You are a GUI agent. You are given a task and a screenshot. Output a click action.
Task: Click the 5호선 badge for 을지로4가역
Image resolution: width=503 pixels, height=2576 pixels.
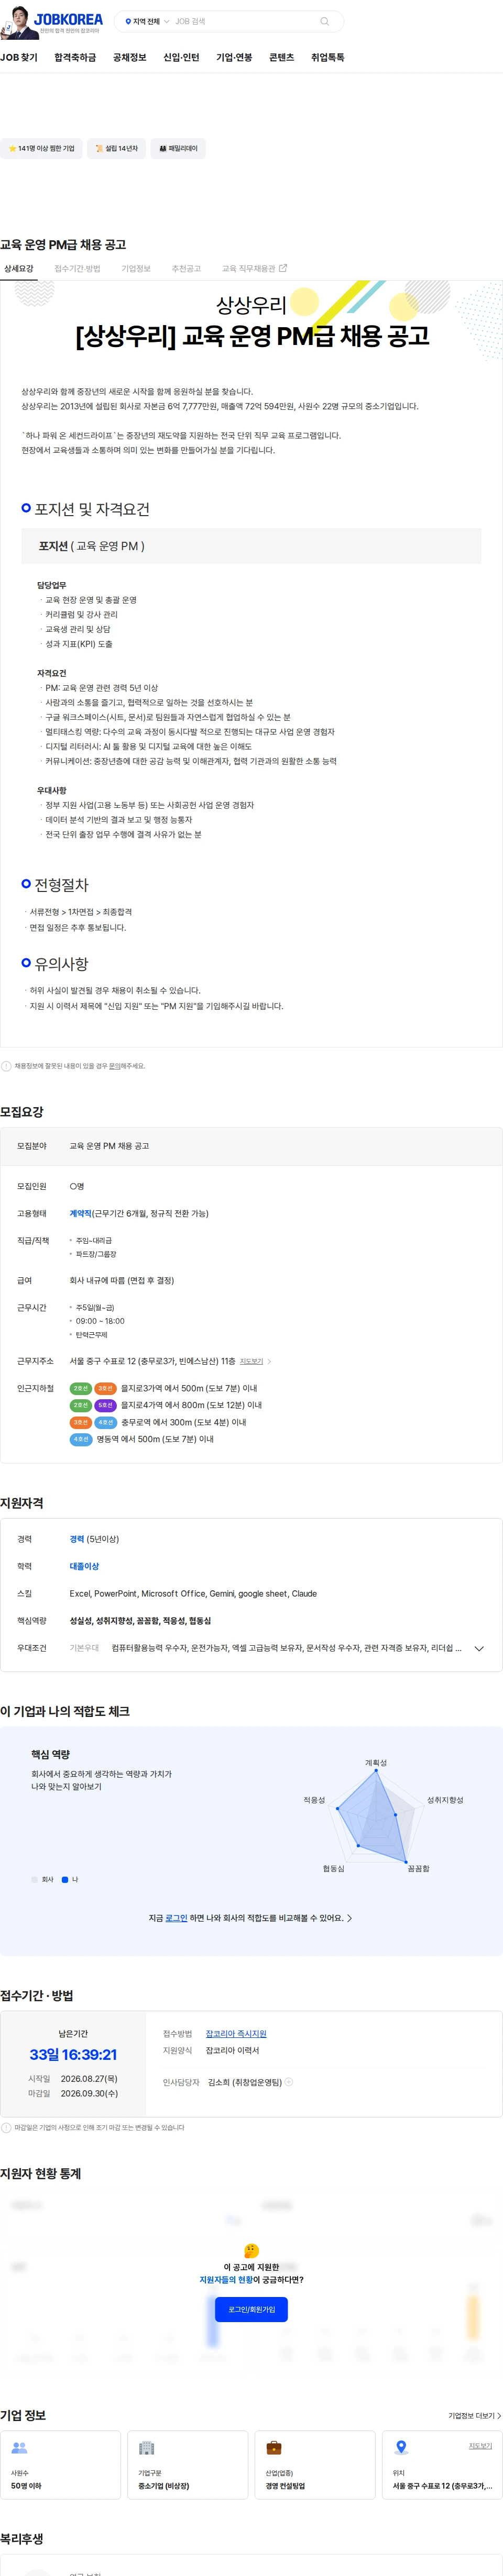pos(105,1405)
